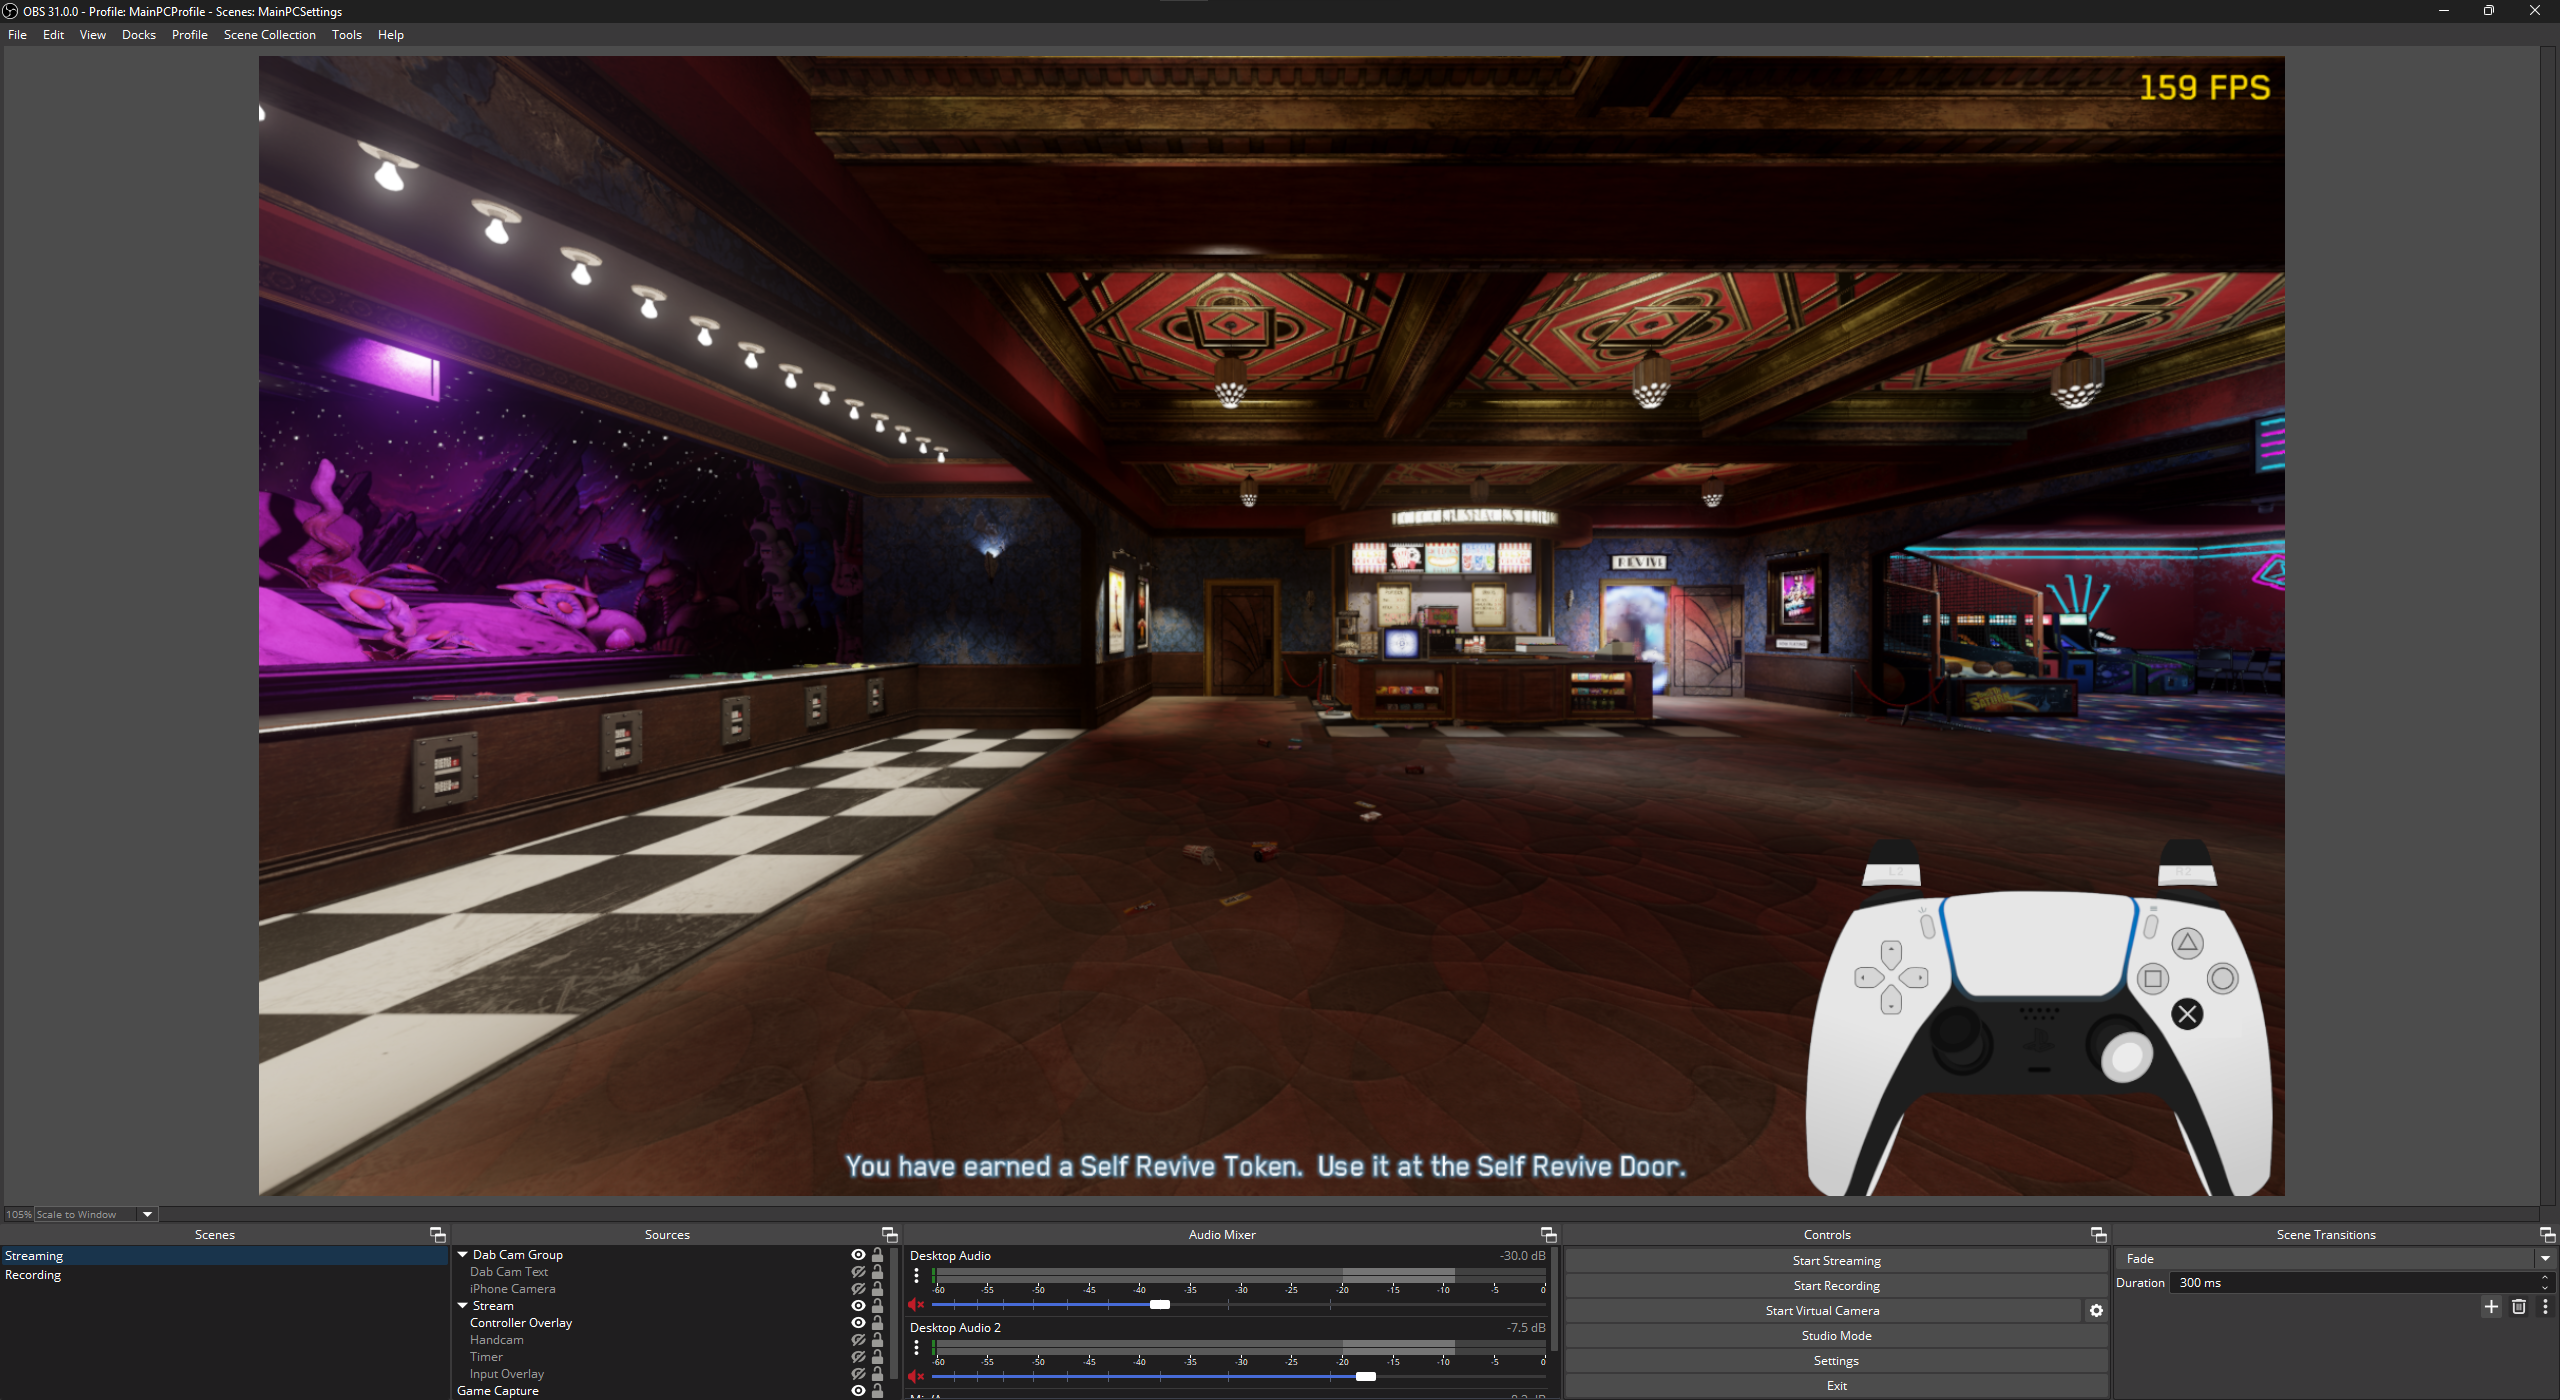Show the Handcam source

coord(858,1340)
